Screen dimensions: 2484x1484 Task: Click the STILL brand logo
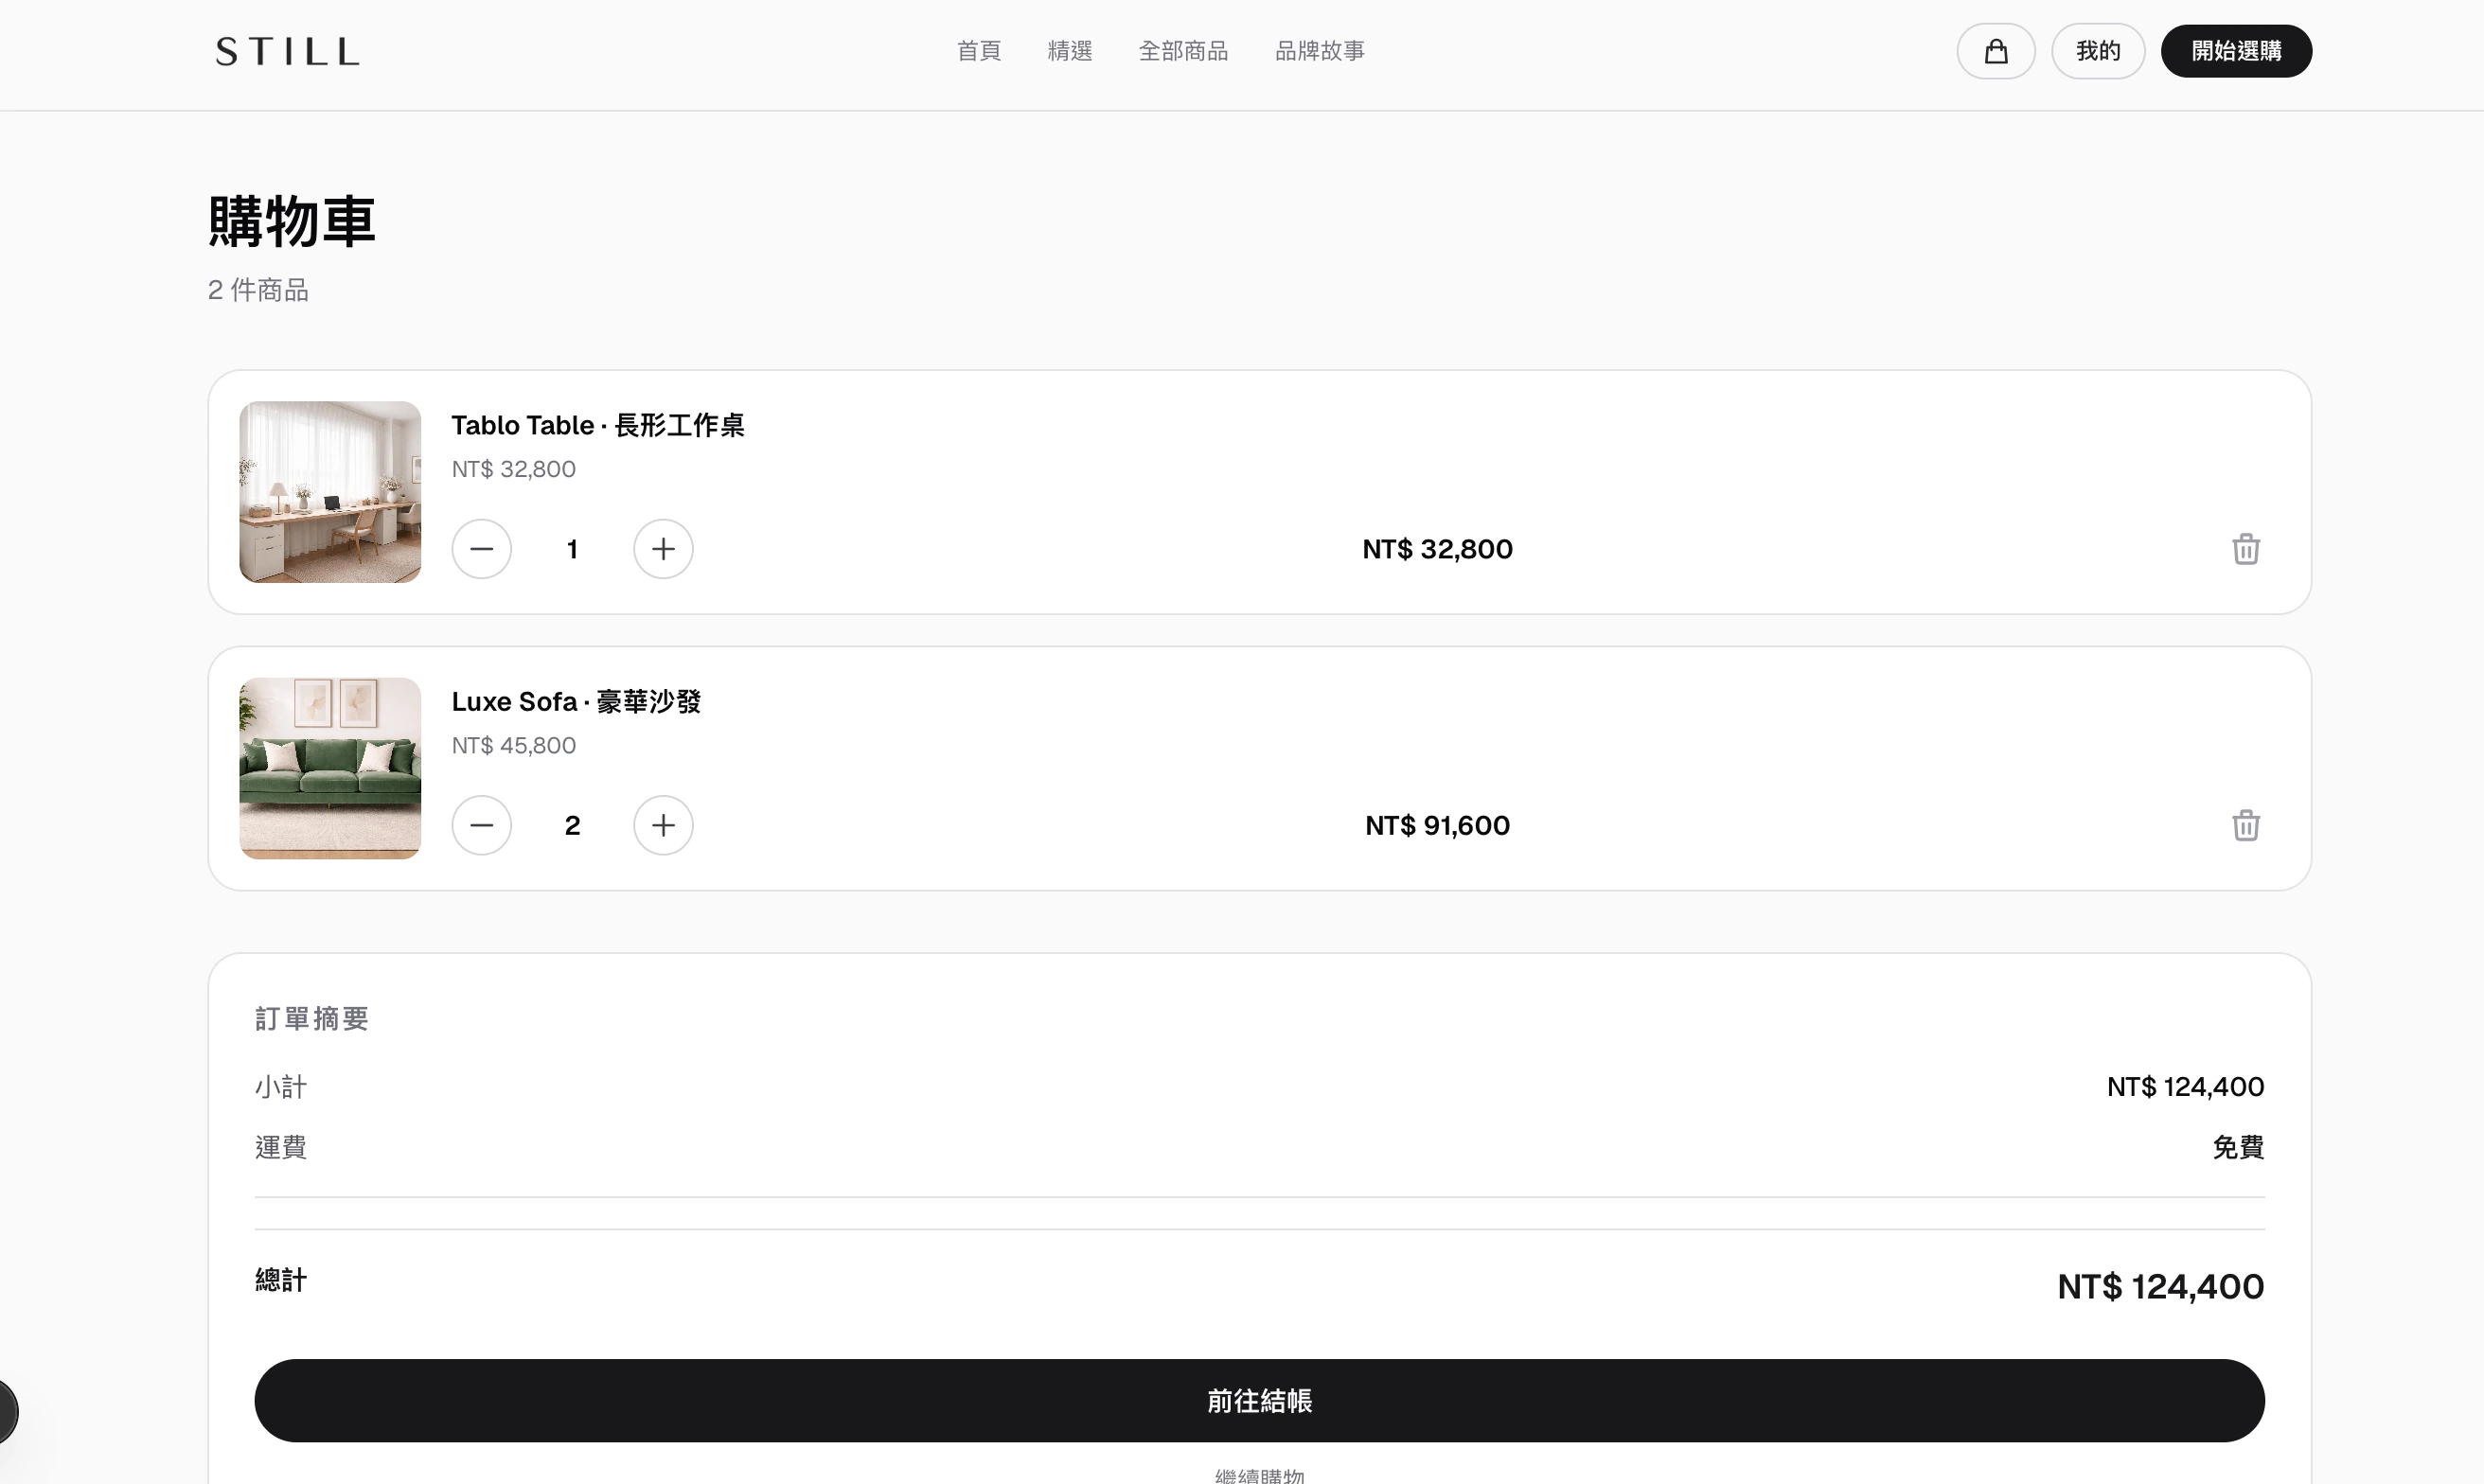click(x=287, y=51)
